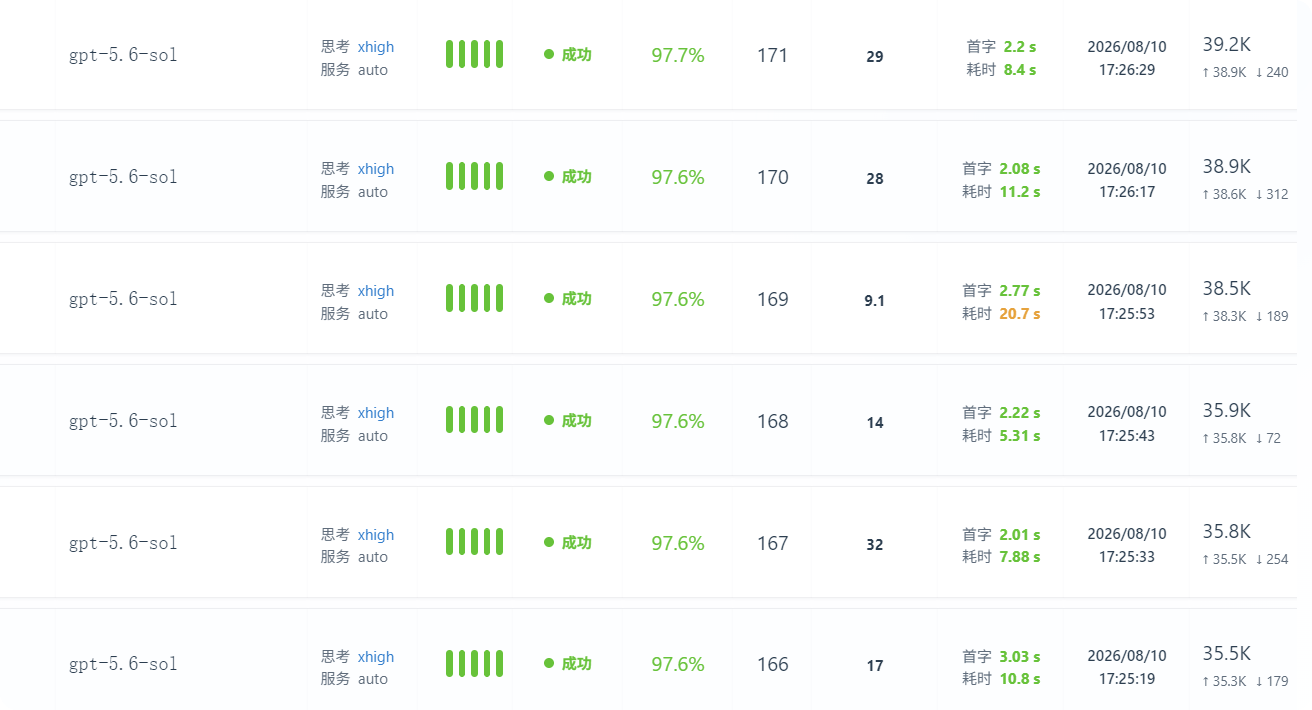Image resolution: width=1312 pixels, height=710 pixels.
Task: Click the green signal bars in the 17:25:53 row
Action: coord(474,298)
